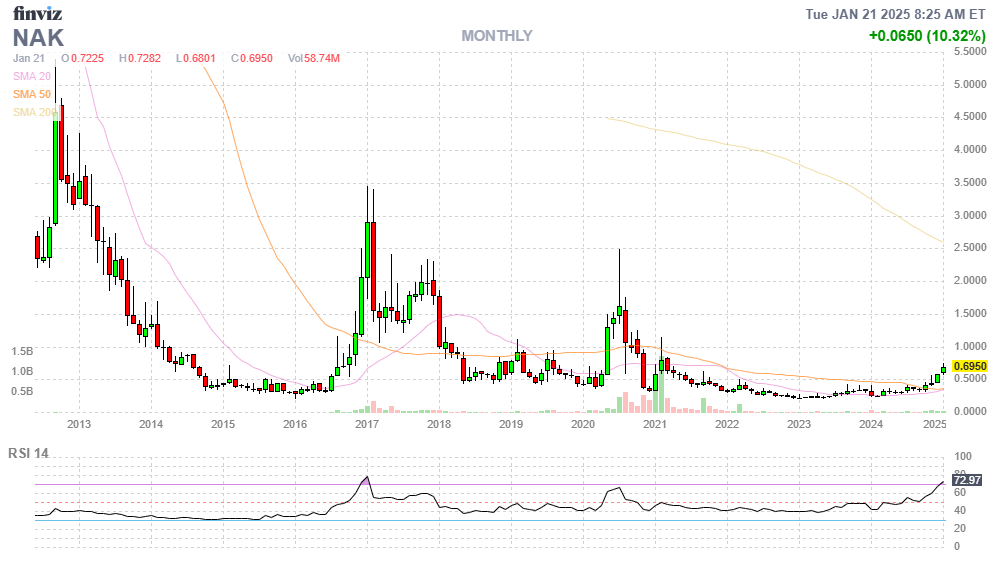This screenshot has height=562, width=999.
Task: Click the 5.5000 price axis label
Action: coord(968,53)
